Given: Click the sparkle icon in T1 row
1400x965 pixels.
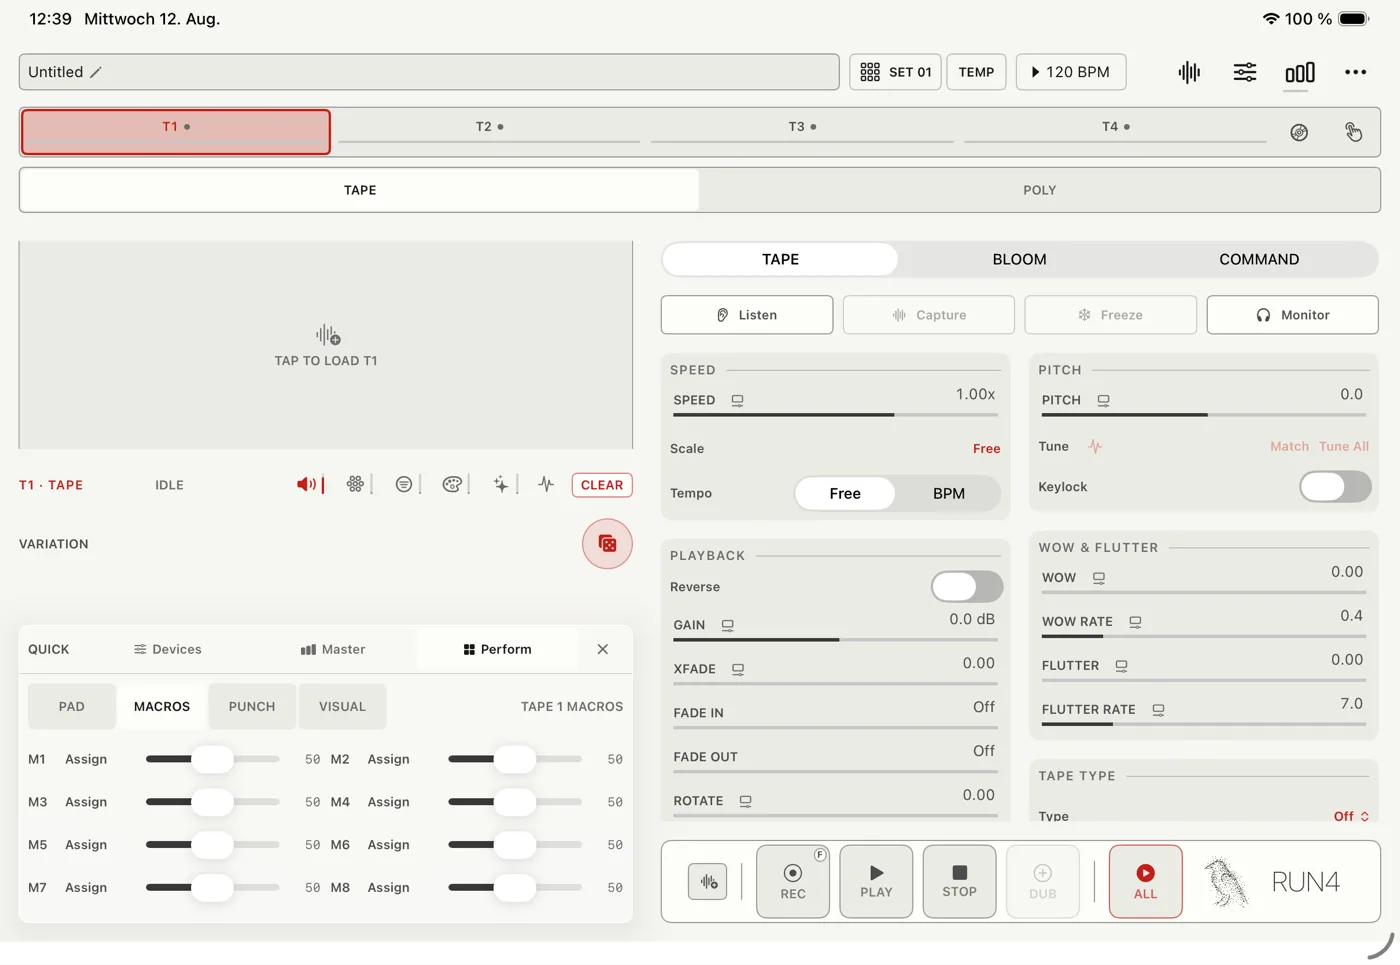Looking at the screenshot, I should [x=500, y=485].
